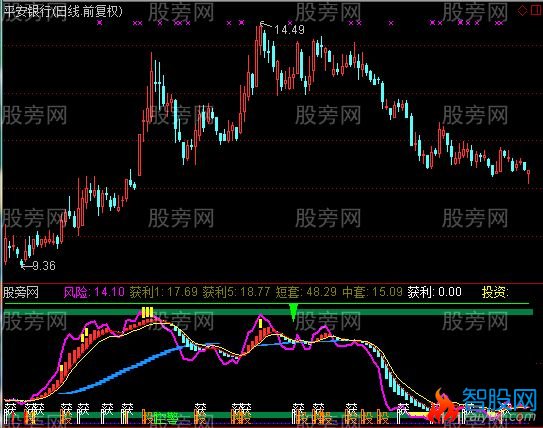Click the 中套: 15.09 indicator value
The height and width of the screenshot is (428, 543).
(373, 292)
